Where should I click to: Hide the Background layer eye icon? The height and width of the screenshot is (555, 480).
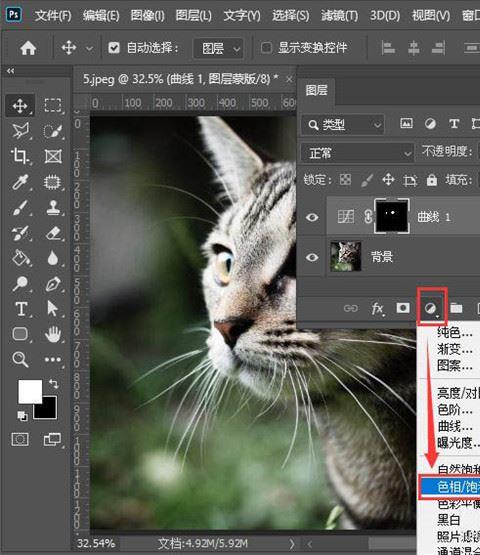312,257
